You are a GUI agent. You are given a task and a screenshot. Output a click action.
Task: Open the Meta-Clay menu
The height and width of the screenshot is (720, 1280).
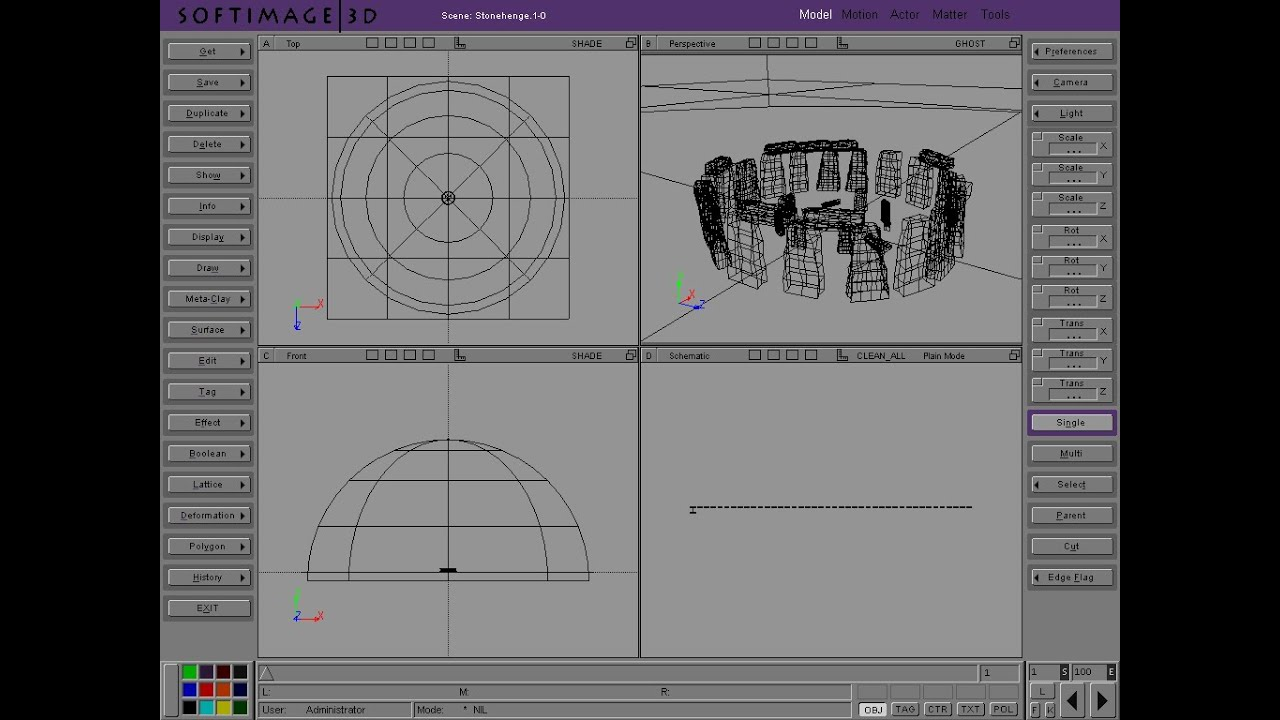click(208, 299)
